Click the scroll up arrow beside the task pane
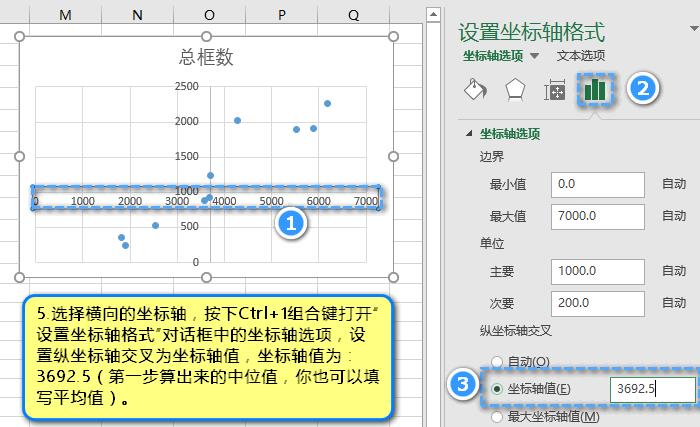 pos(433,15)
